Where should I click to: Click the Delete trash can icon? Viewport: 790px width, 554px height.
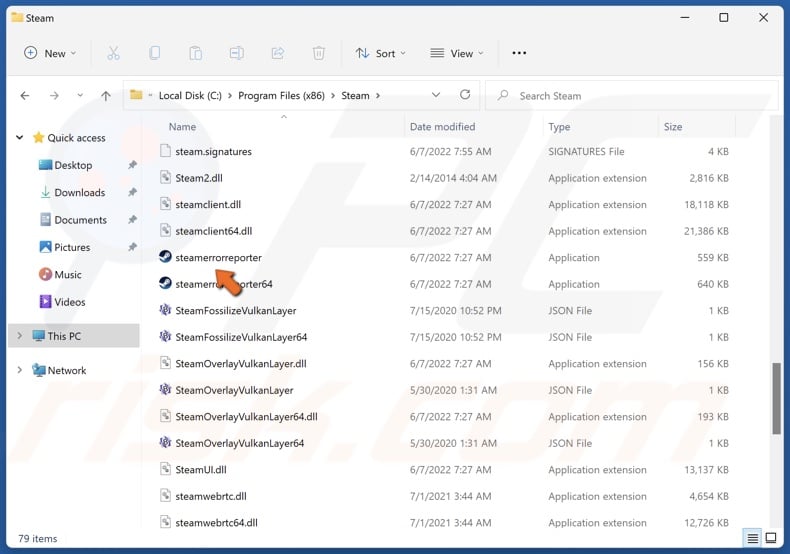tap(318, 53)
